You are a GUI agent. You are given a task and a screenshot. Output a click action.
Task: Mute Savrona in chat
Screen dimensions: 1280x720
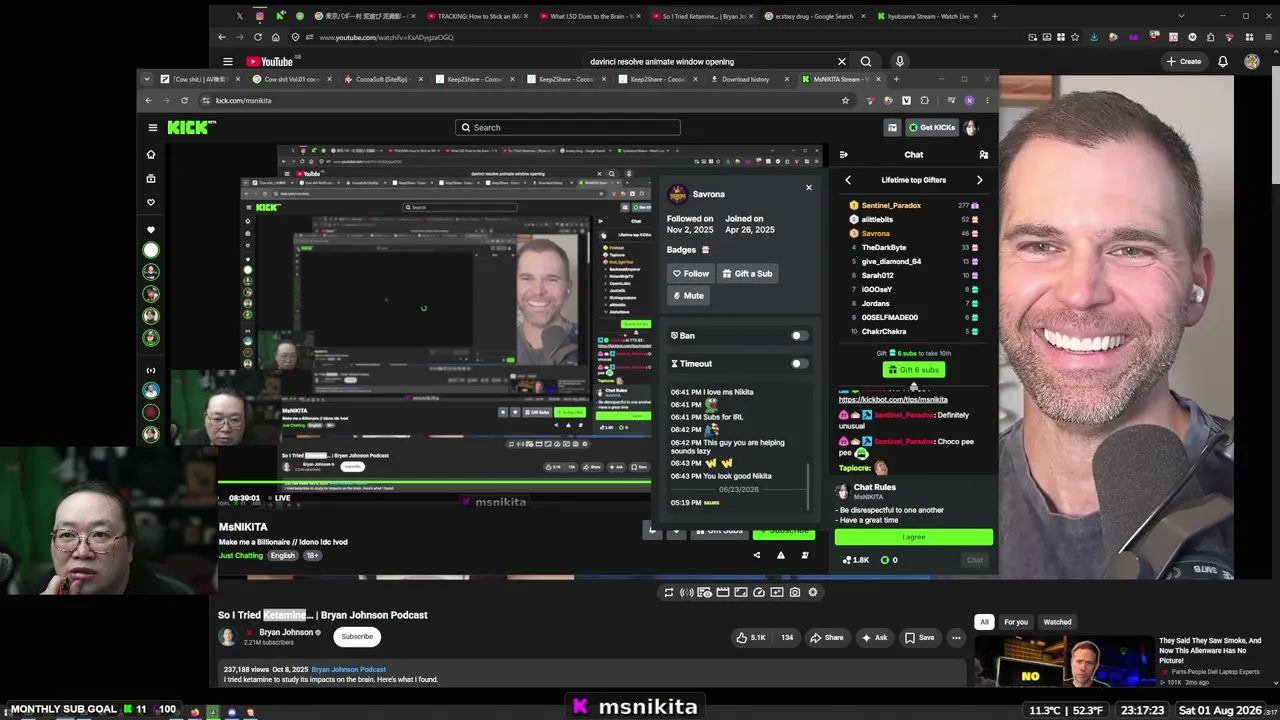(689, 296)
